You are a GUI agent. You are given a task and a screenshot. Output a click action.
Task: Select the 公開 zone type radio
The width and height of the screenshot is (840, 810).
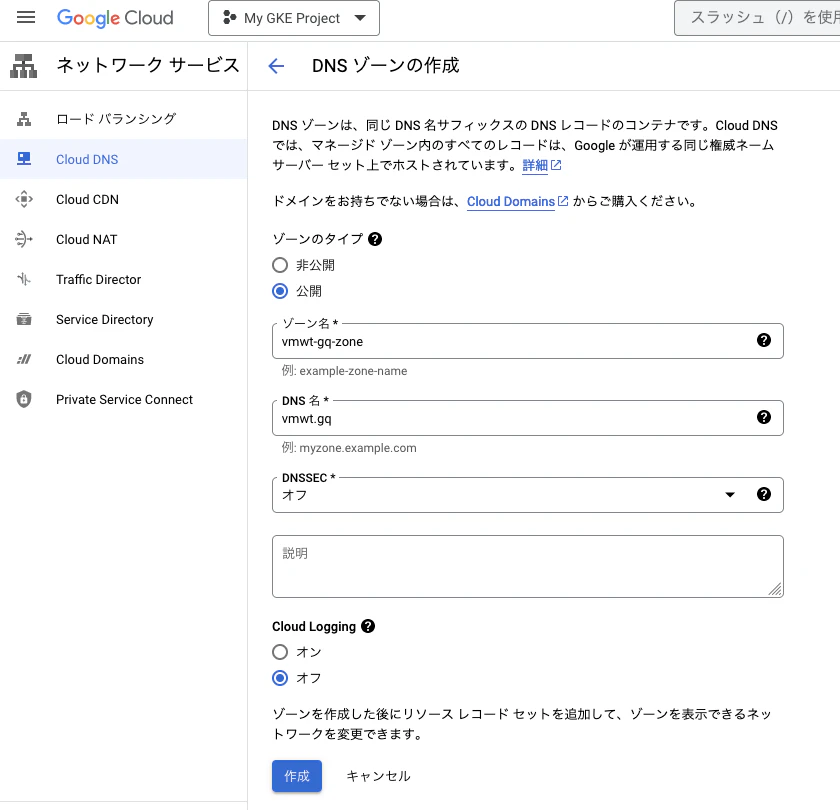pos(280,291)
